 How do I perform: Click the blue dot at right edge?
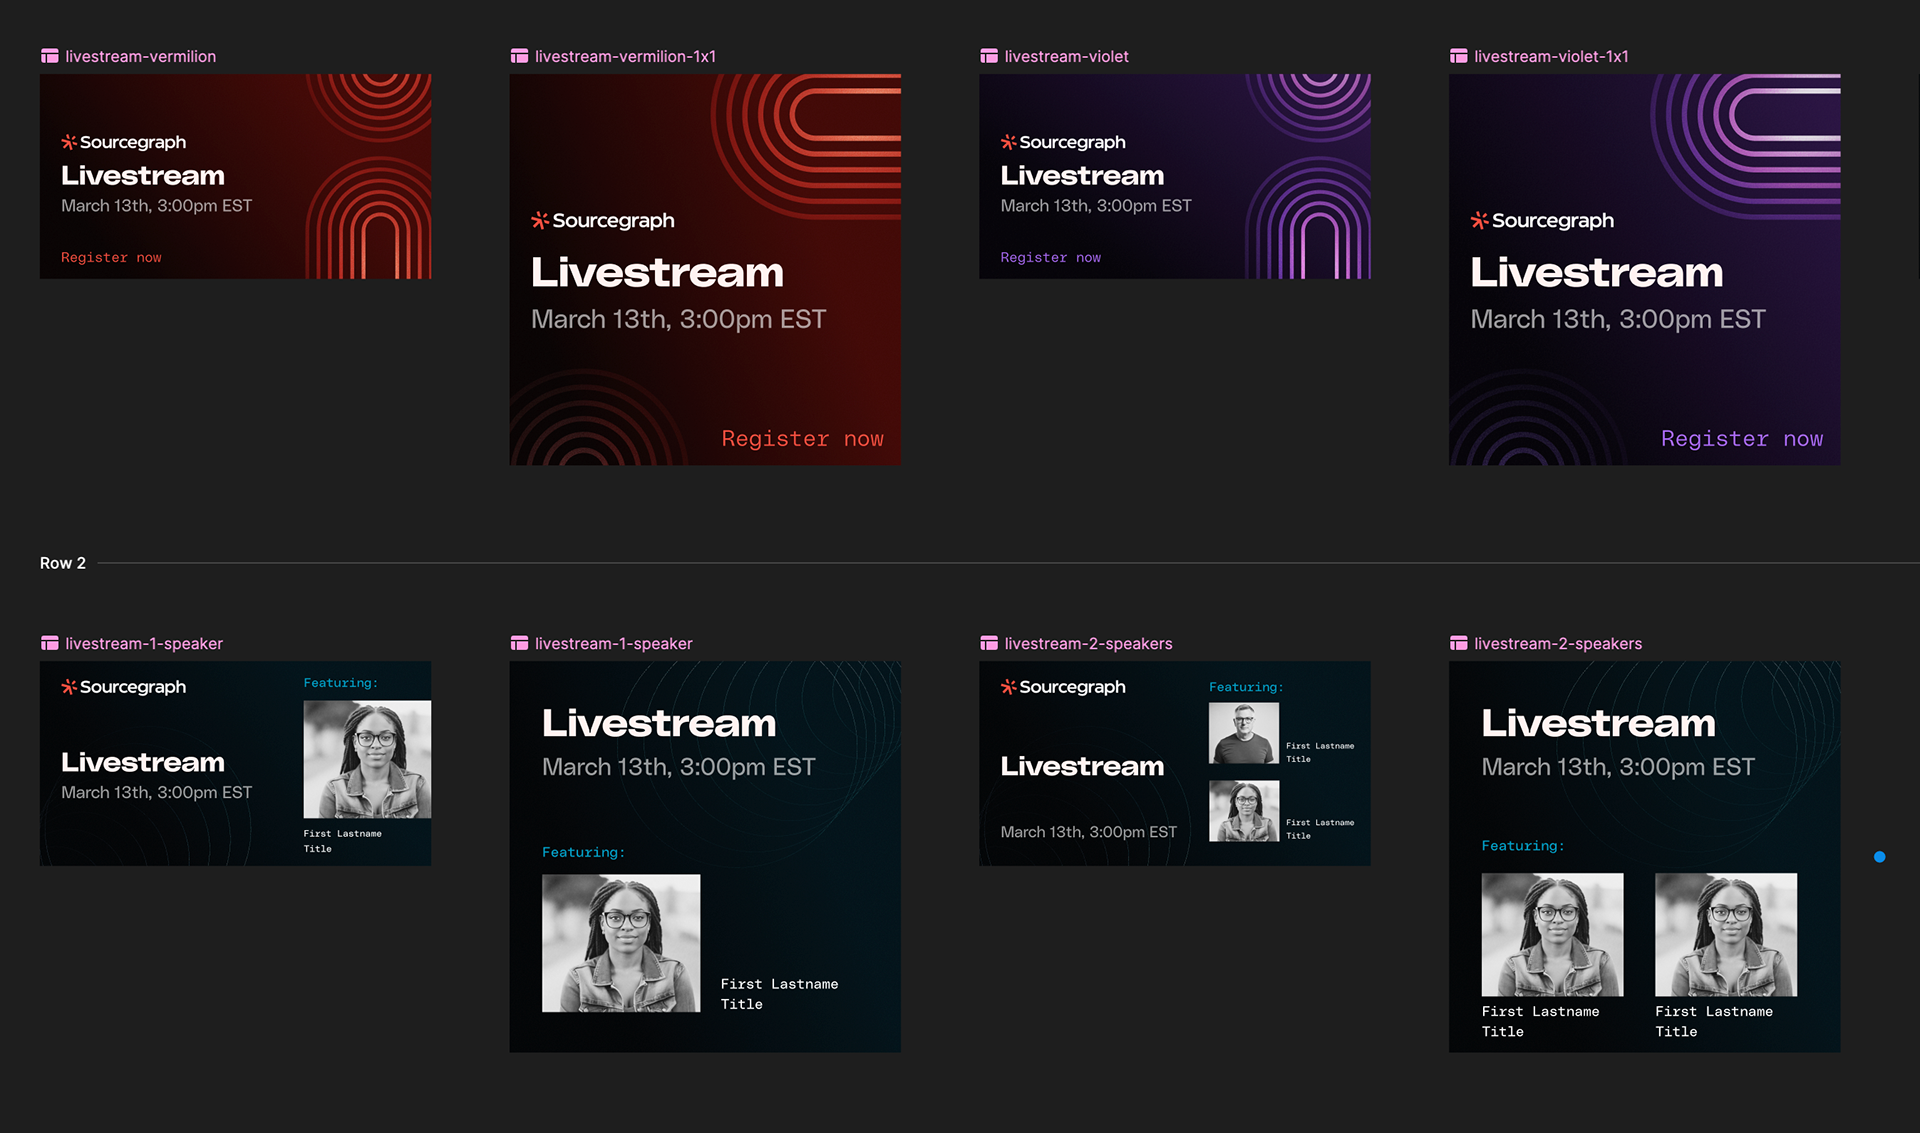pyautogui.click(x=1879, y=857)
